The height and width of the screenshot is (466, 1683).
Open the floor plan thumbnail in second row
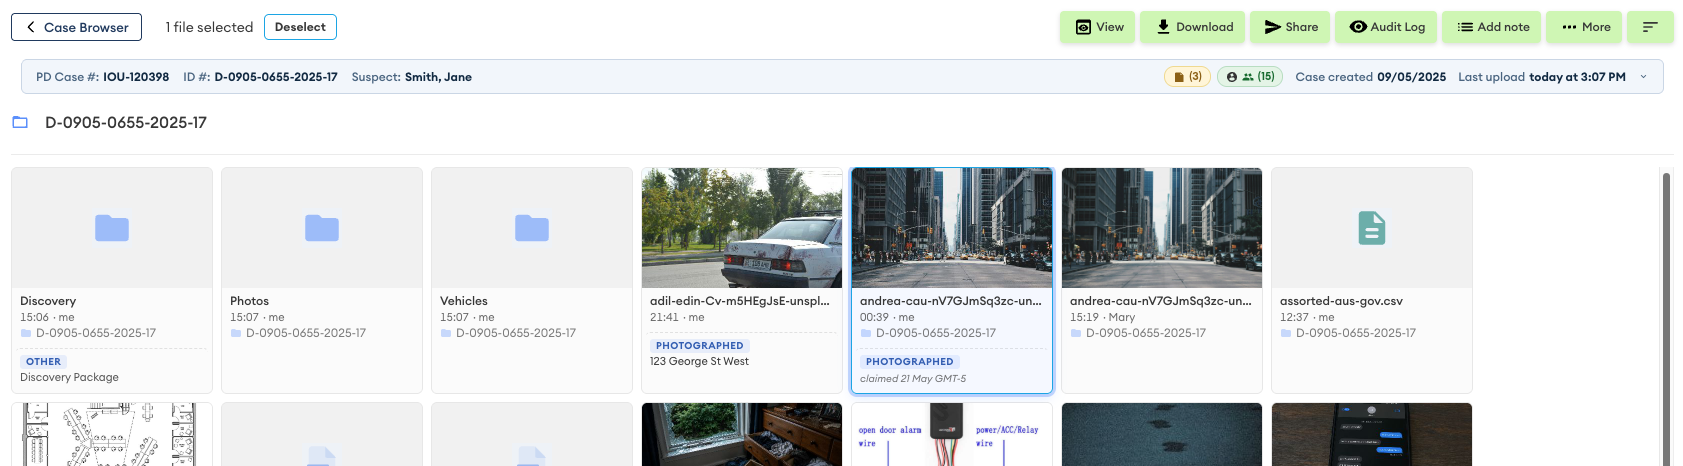112,435
